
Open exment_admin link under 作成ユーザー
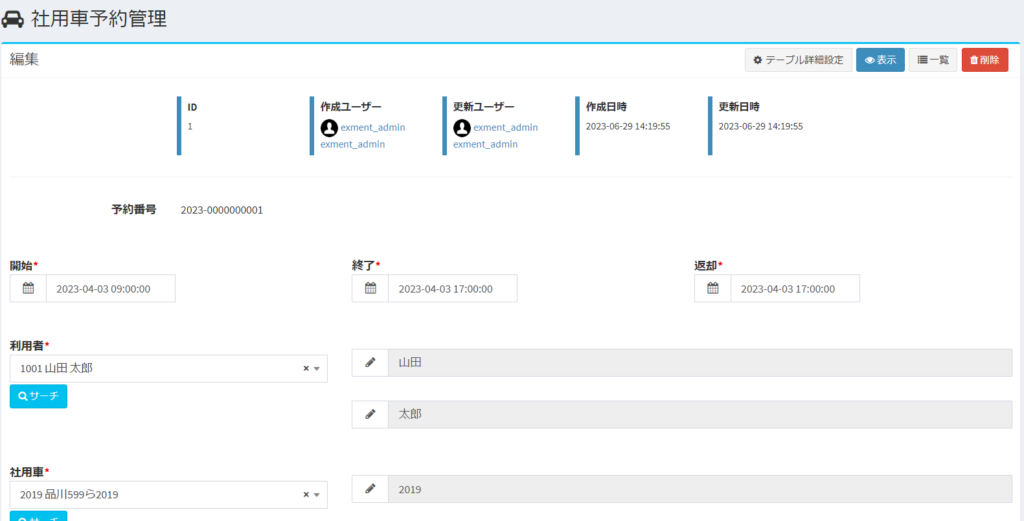(x=373, y=127)
